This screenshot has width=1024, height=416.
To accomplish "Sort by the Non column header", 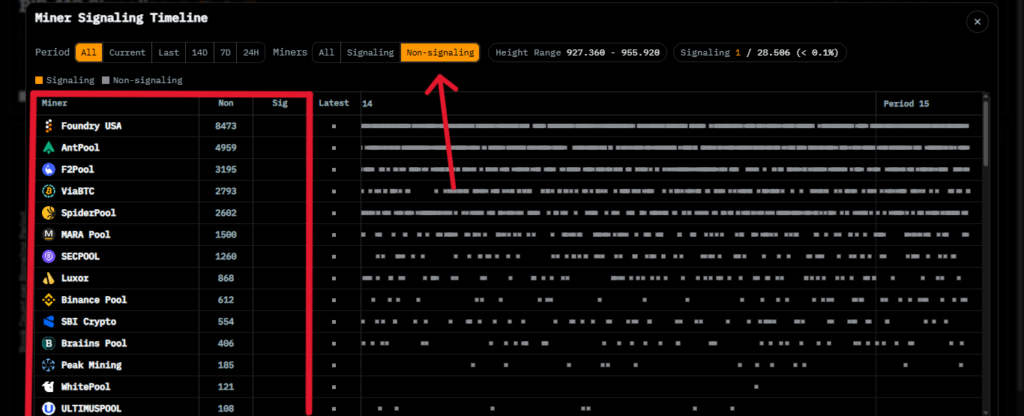I will 226,103.
